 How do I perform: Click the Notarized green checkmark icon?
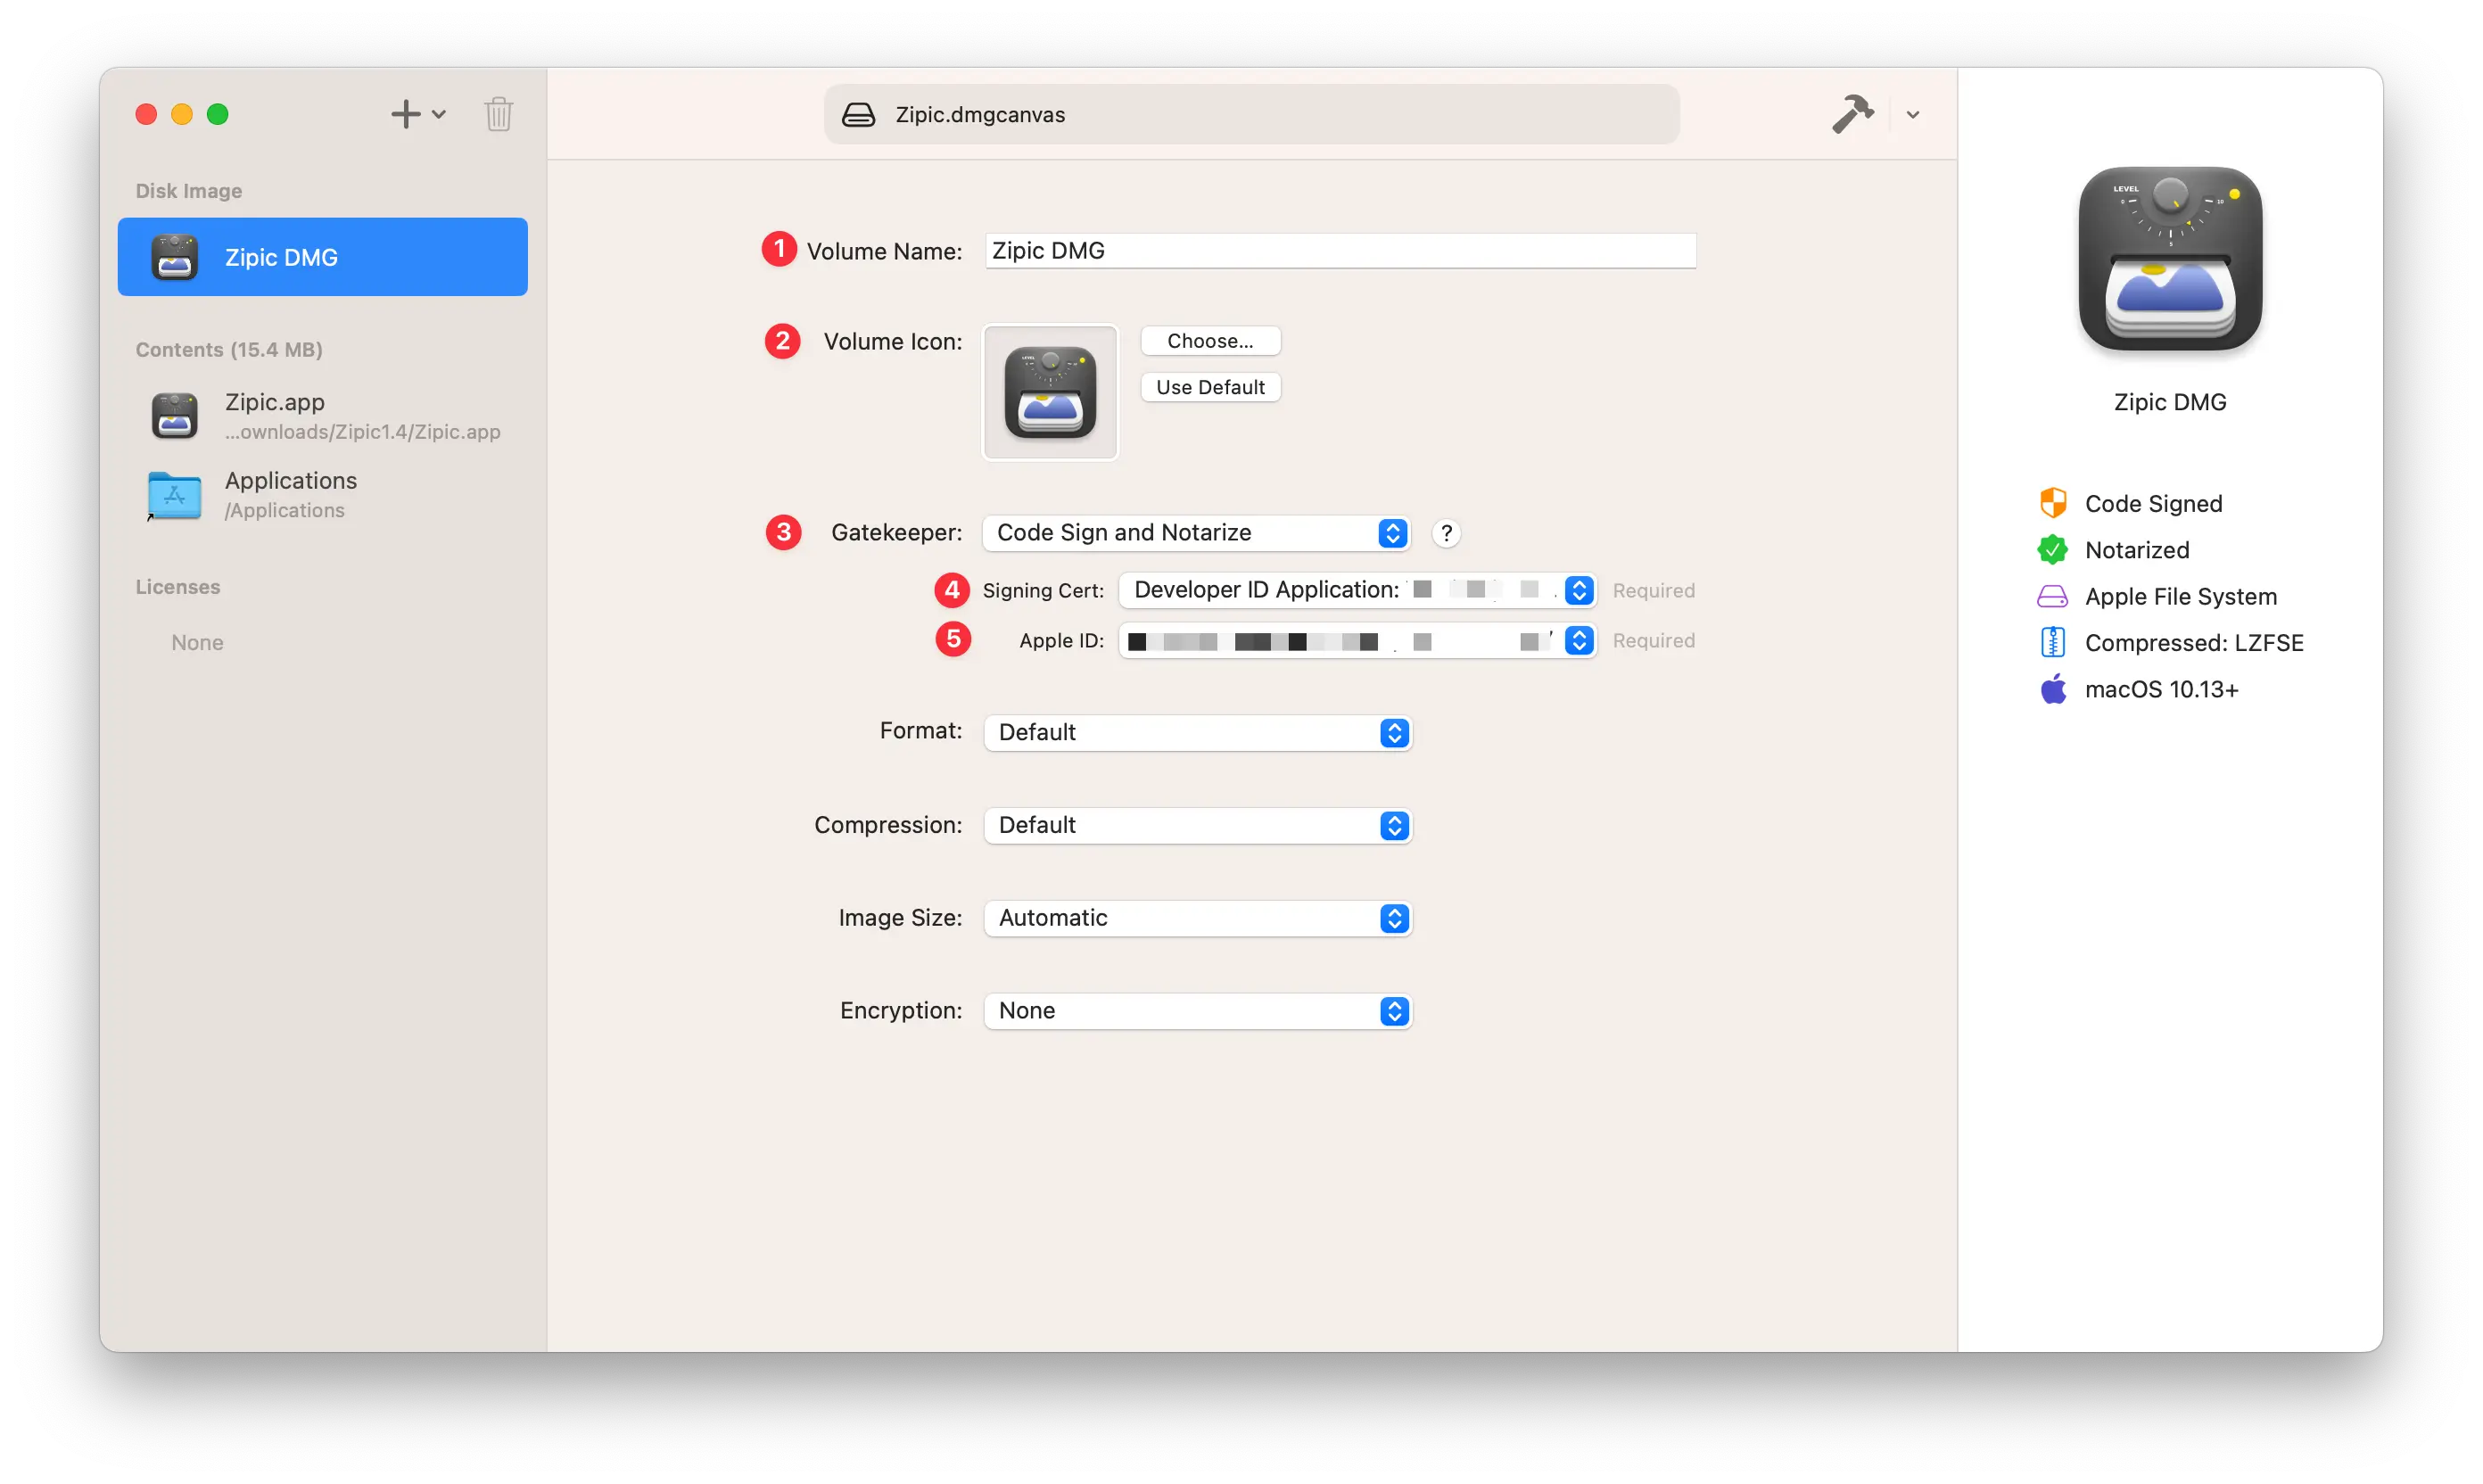point(2052,550)
